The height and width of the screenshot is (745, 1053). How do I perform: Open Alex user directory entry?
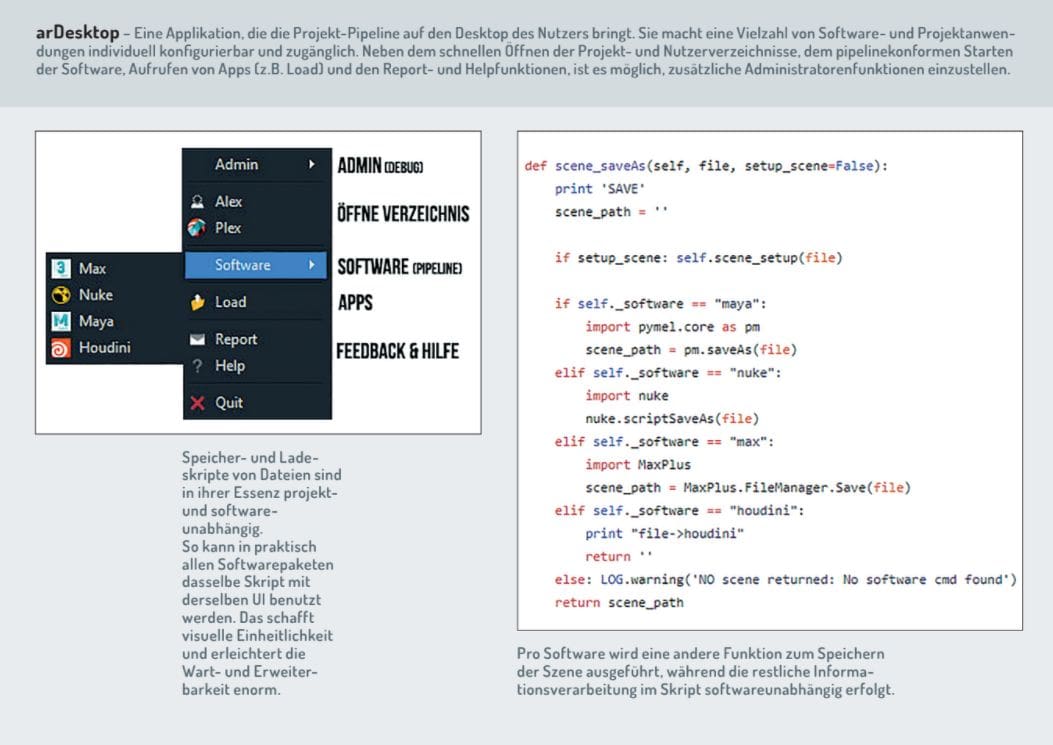[x=257, y=202]
